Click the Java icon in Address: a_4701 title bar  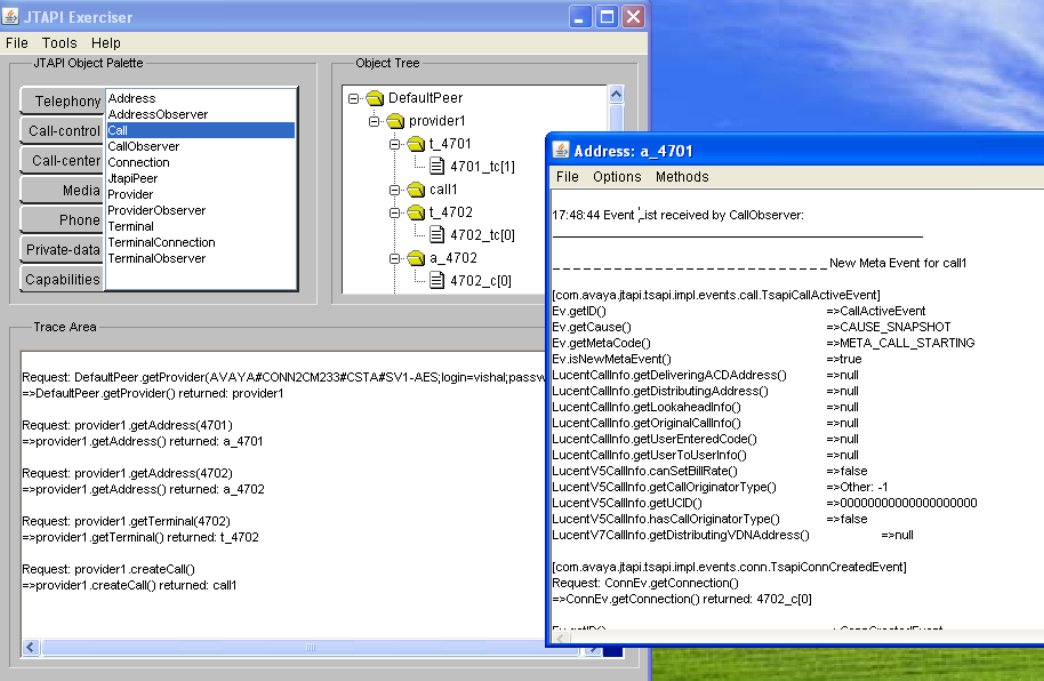pyautogui.click(x=561, y=150)
